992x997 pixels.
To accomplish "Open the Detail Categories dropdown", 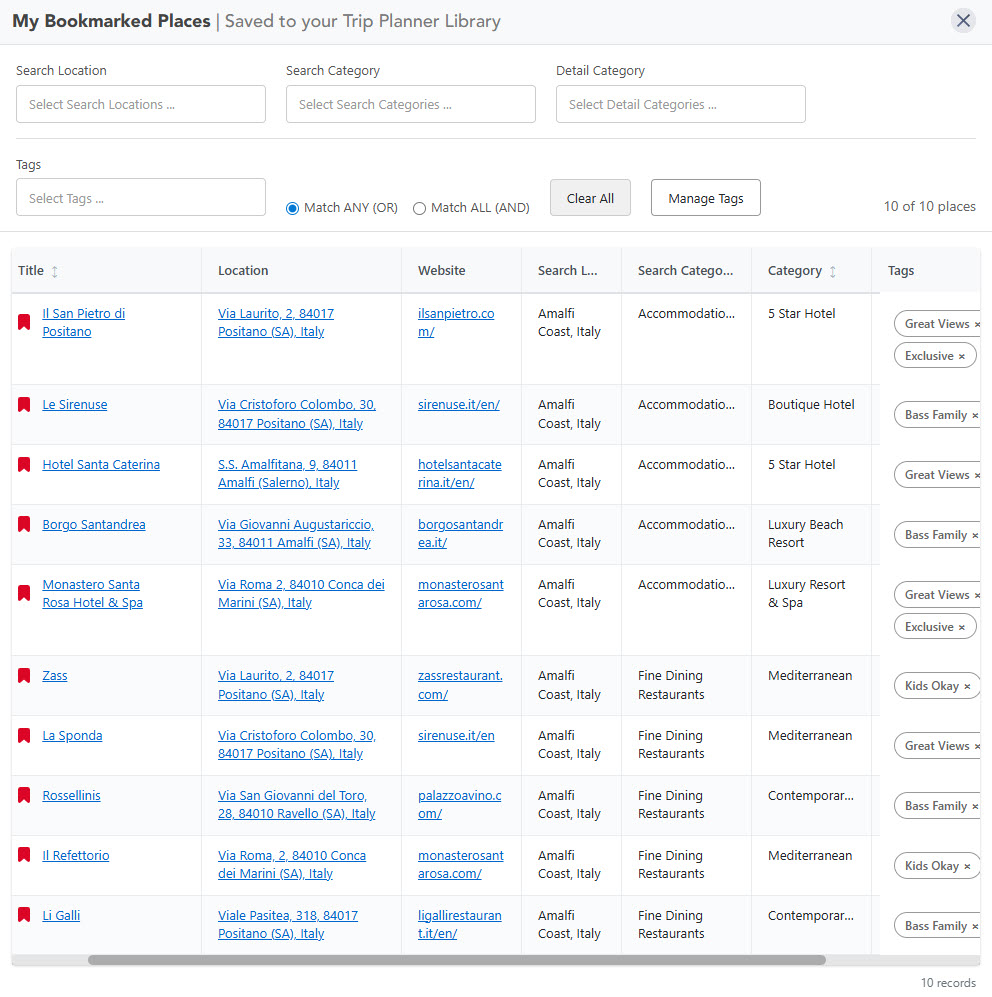I will (x=681, y=104).
